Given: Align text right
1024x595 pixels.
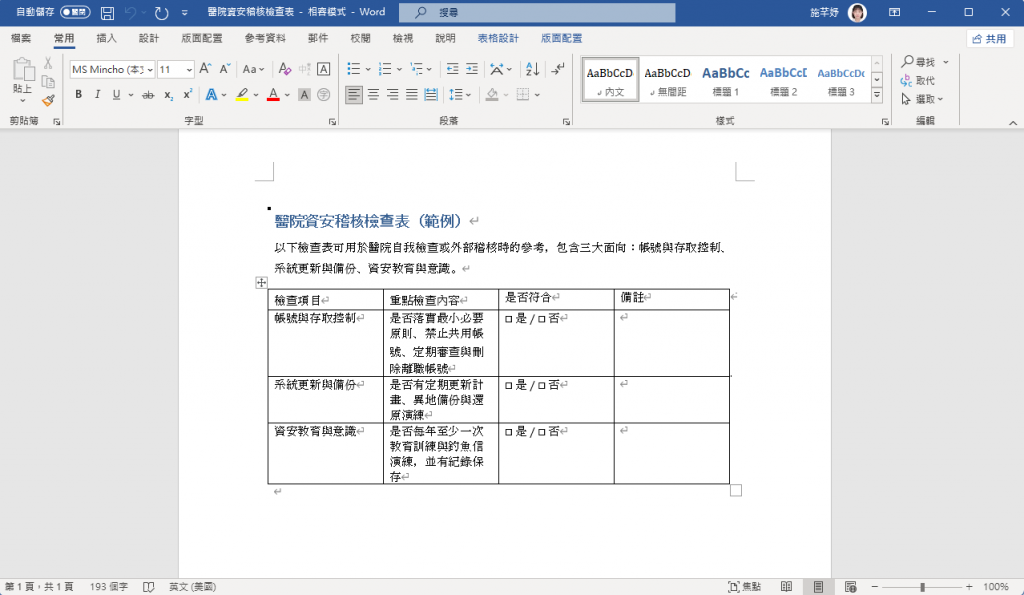Looking at the screenshot, I should pyautogui.click(x=392, y=95).
